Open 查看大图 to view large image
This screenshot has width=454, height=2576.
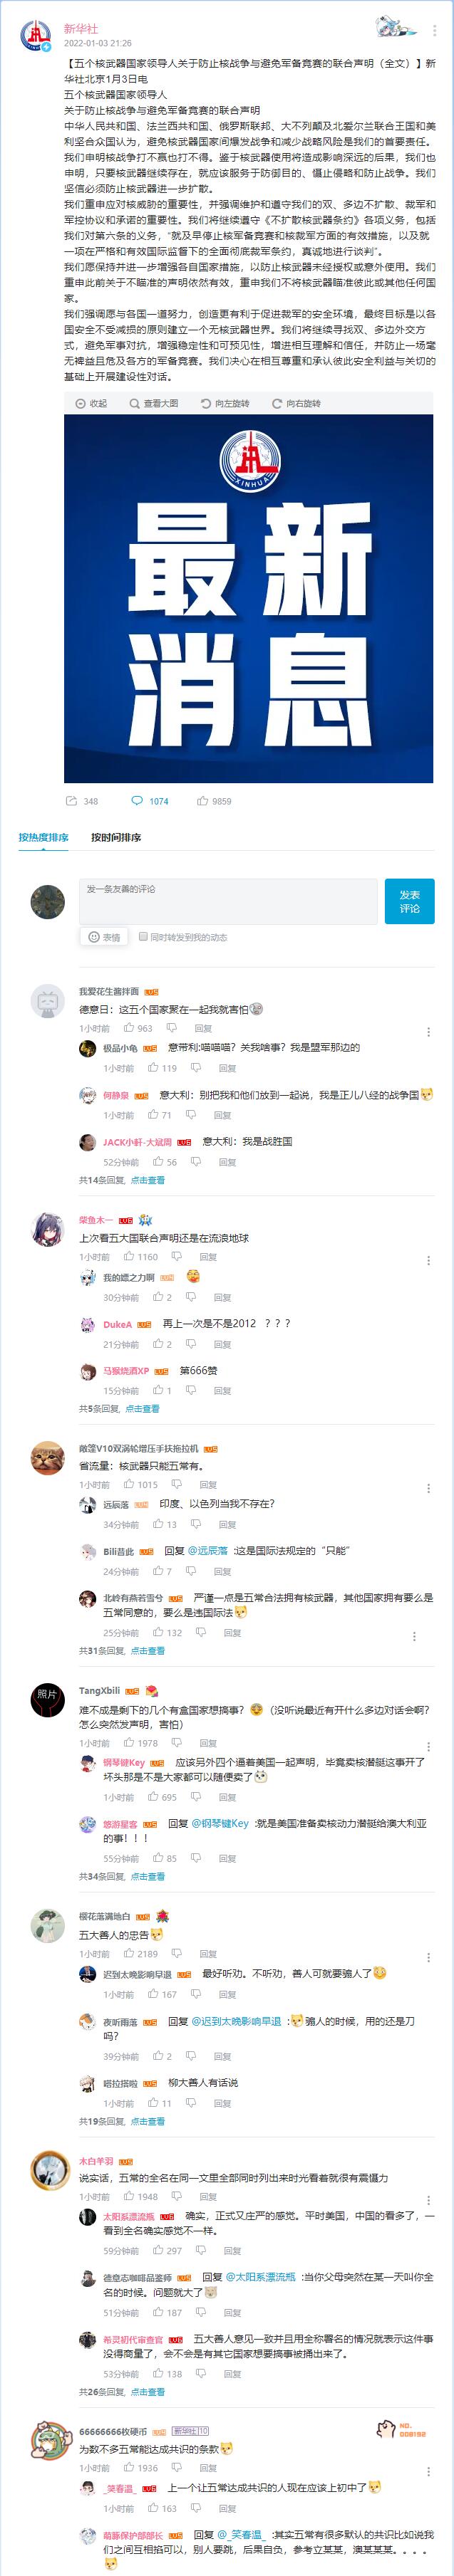(154, 403)
